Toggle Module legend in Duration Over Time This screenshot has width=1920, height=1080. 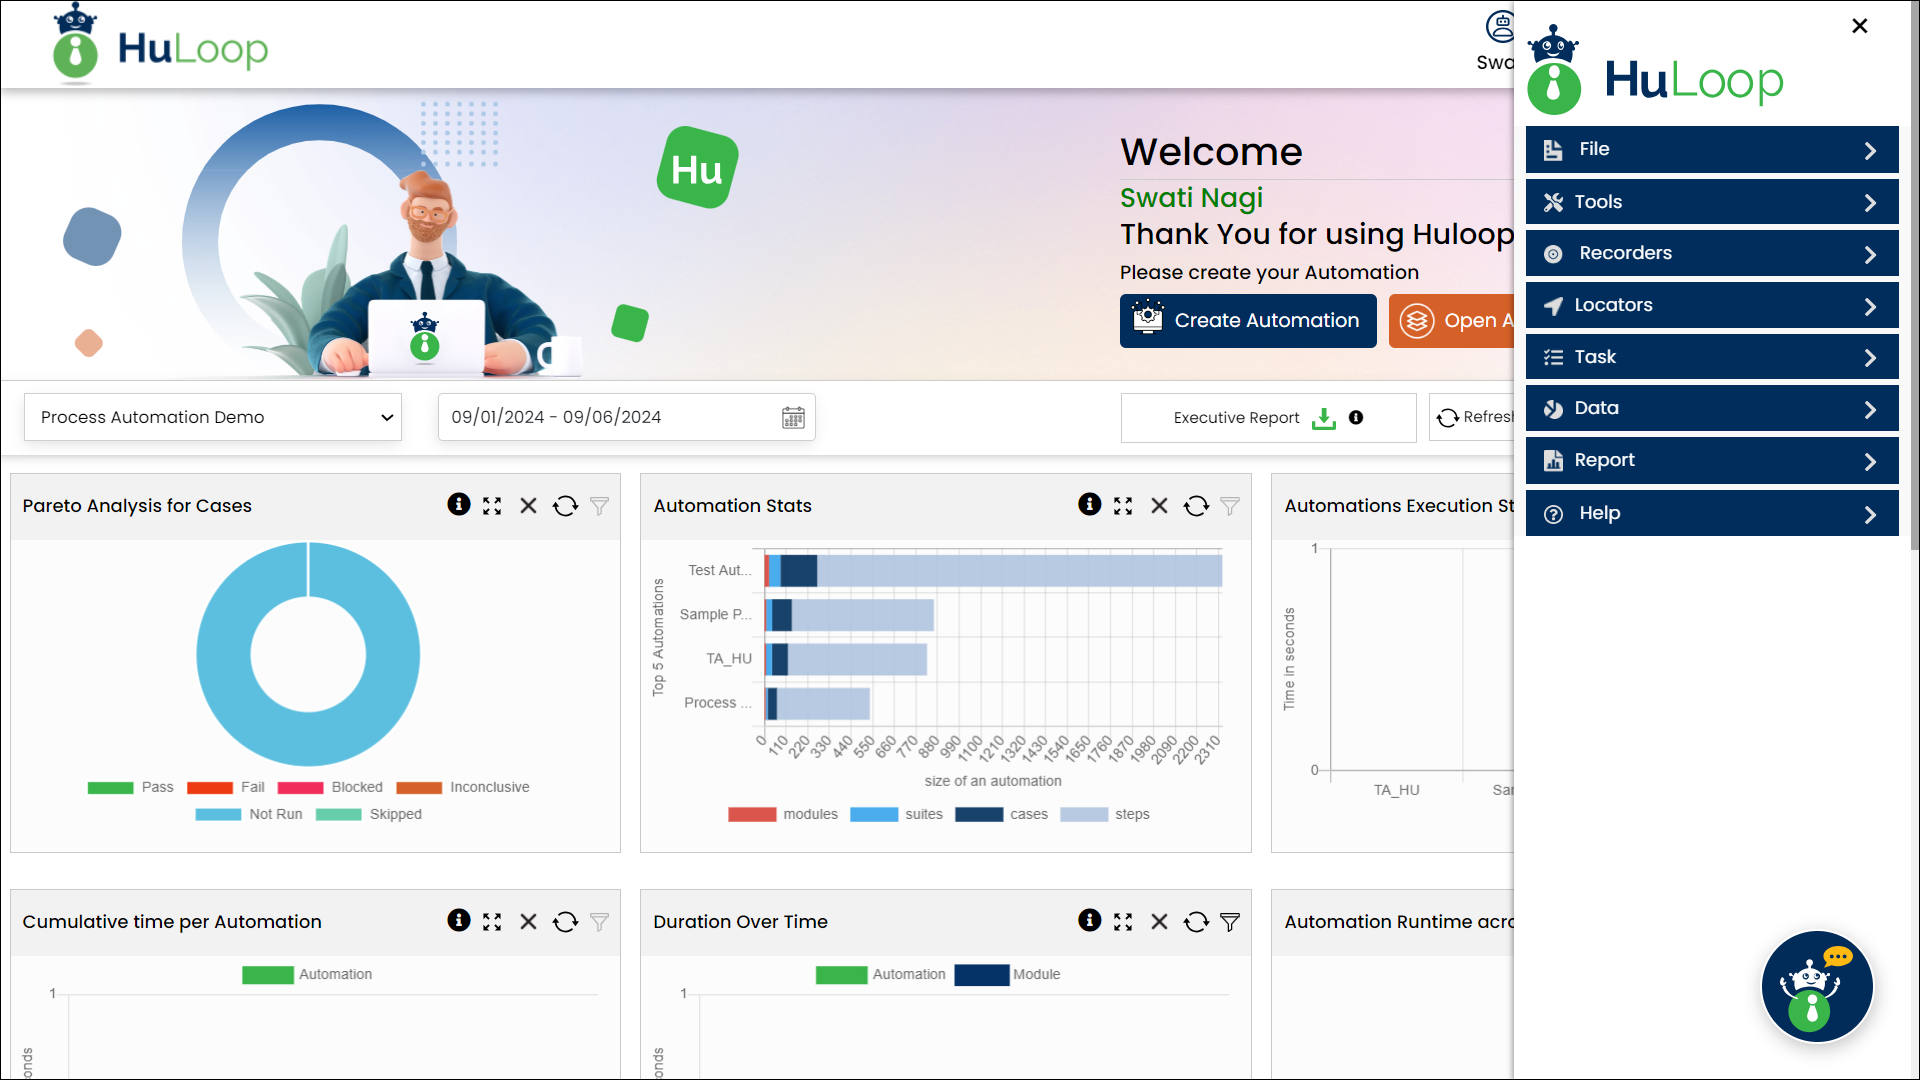pos(1008,974)
